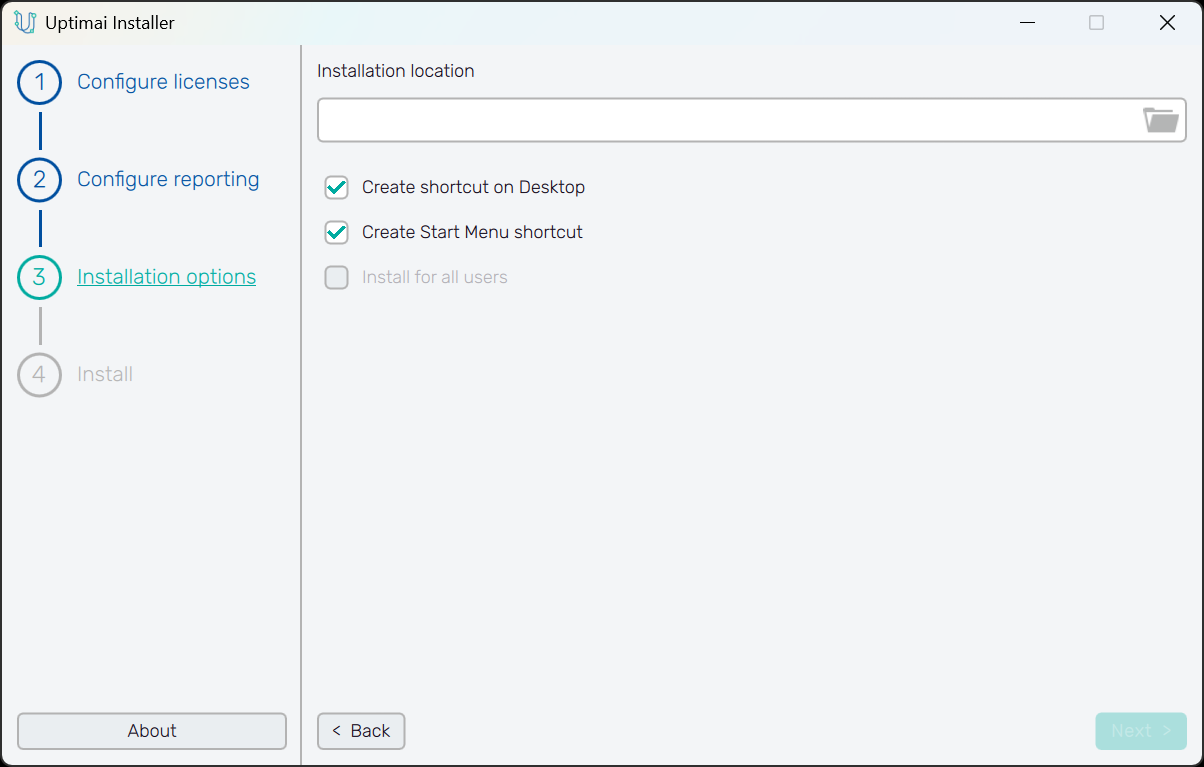Toggle Install for all users checkbox
The height and width of the screenshot is (767, 1204).
pyautogui.click(x=337, y=277)
